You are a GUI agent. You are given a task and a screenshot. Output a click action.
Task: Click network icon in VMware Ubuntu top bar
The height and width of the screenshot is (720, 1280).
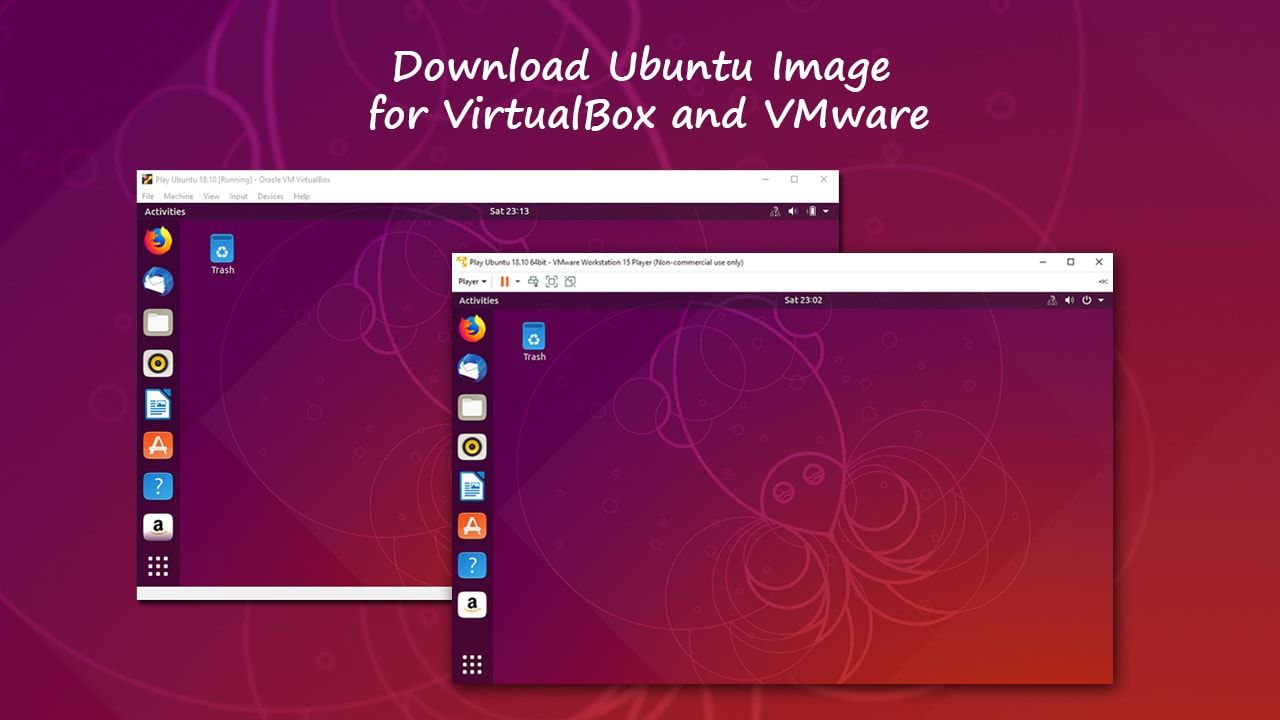tap(1052, 301)
